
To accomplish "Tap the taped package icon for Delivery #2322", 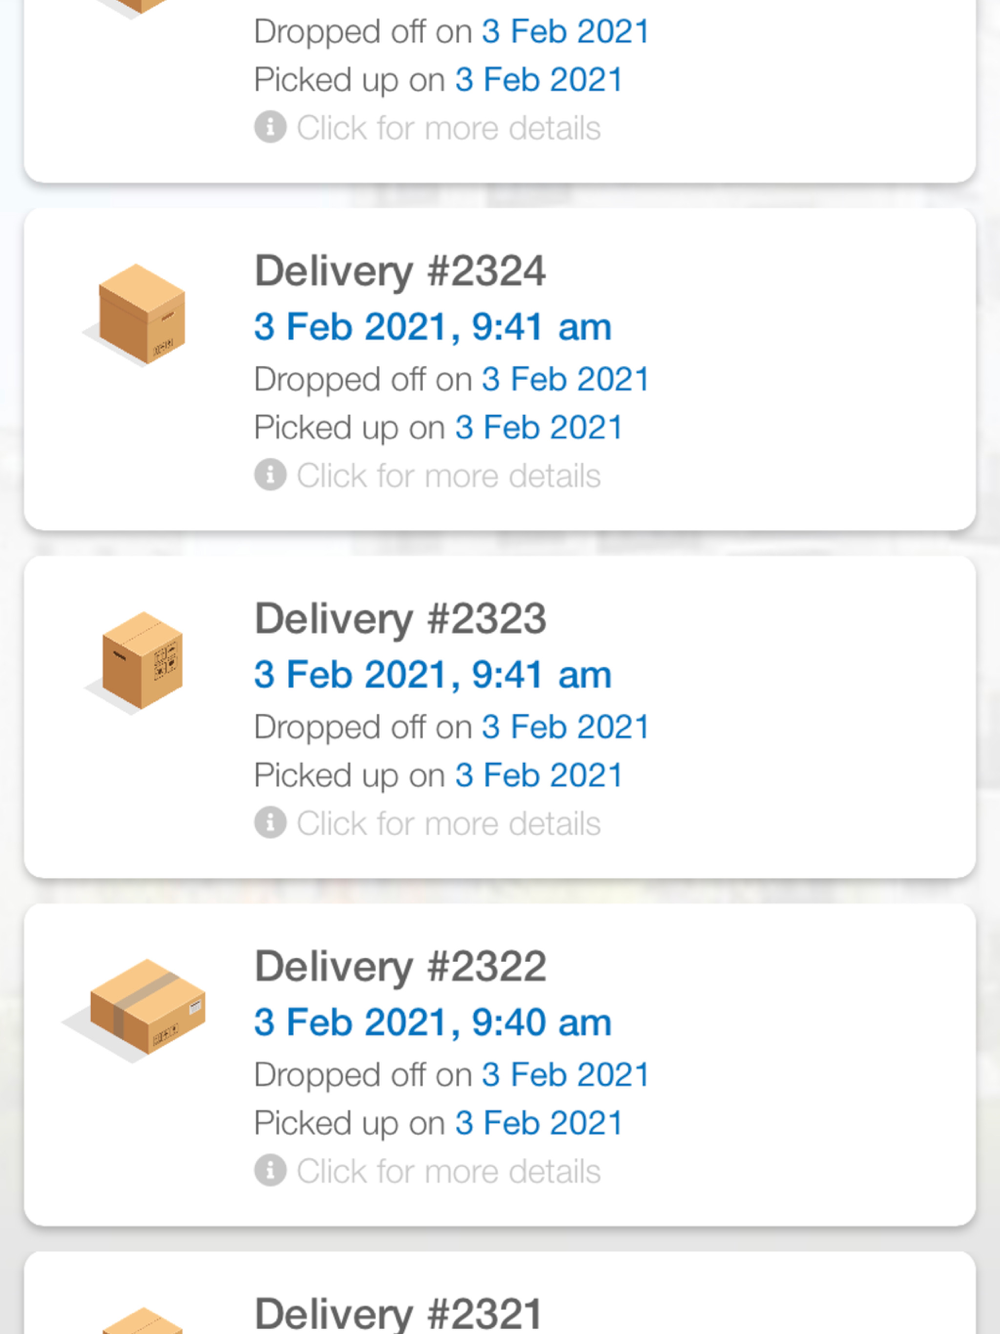I will point(136,1010).
